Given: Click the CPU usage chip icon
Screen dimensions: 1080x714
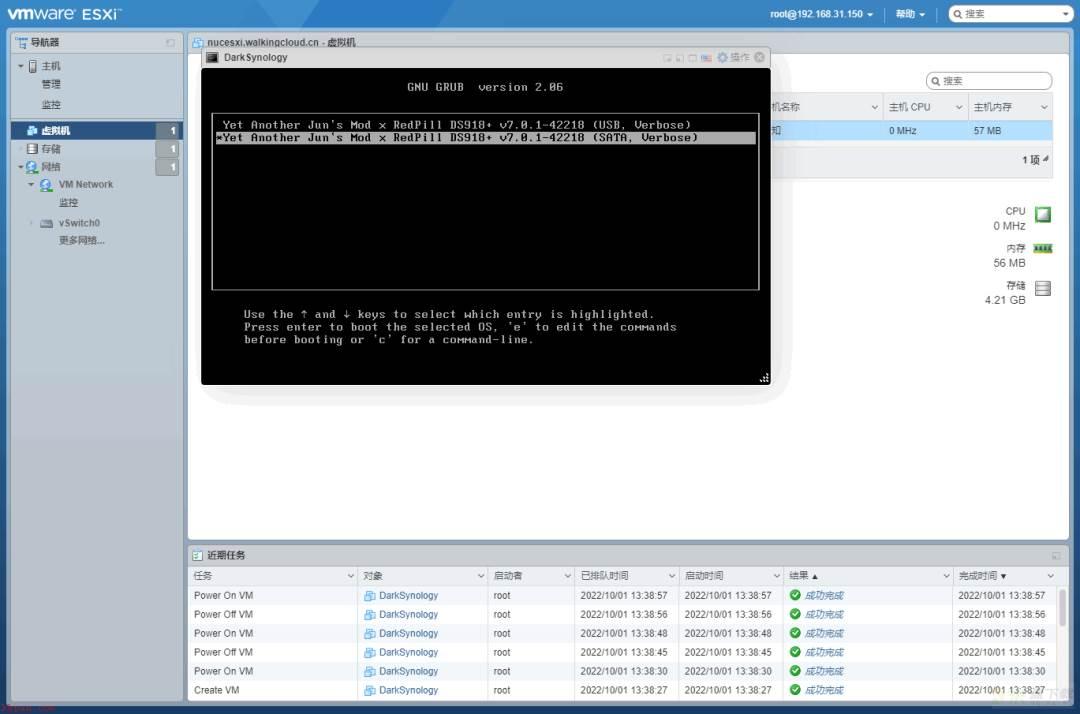Looking at the screenshot, I should (1043, 214).
